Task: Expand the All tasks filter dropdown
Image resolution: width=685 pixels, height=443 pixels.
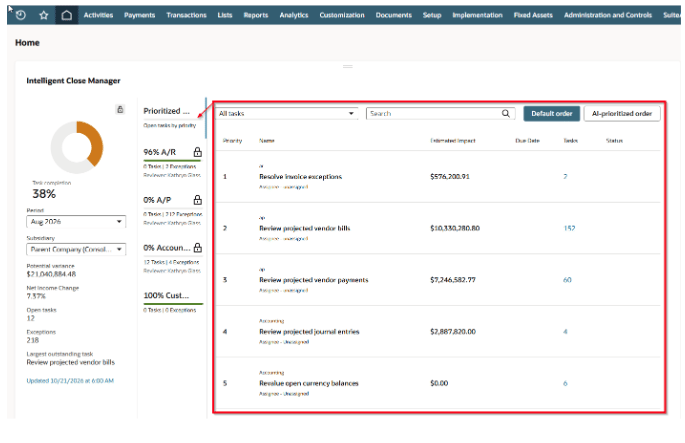Action: tap(287, 114)
